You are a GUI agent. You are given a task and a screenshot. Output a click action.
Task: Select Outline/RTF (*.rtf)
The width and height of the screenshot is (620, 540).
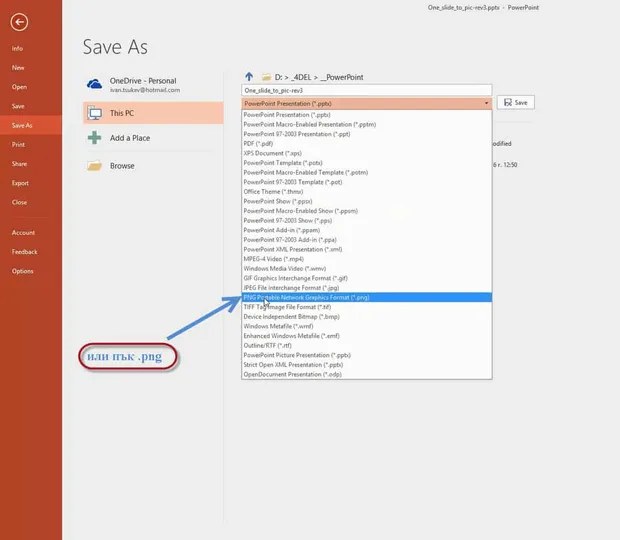point(367,346)
